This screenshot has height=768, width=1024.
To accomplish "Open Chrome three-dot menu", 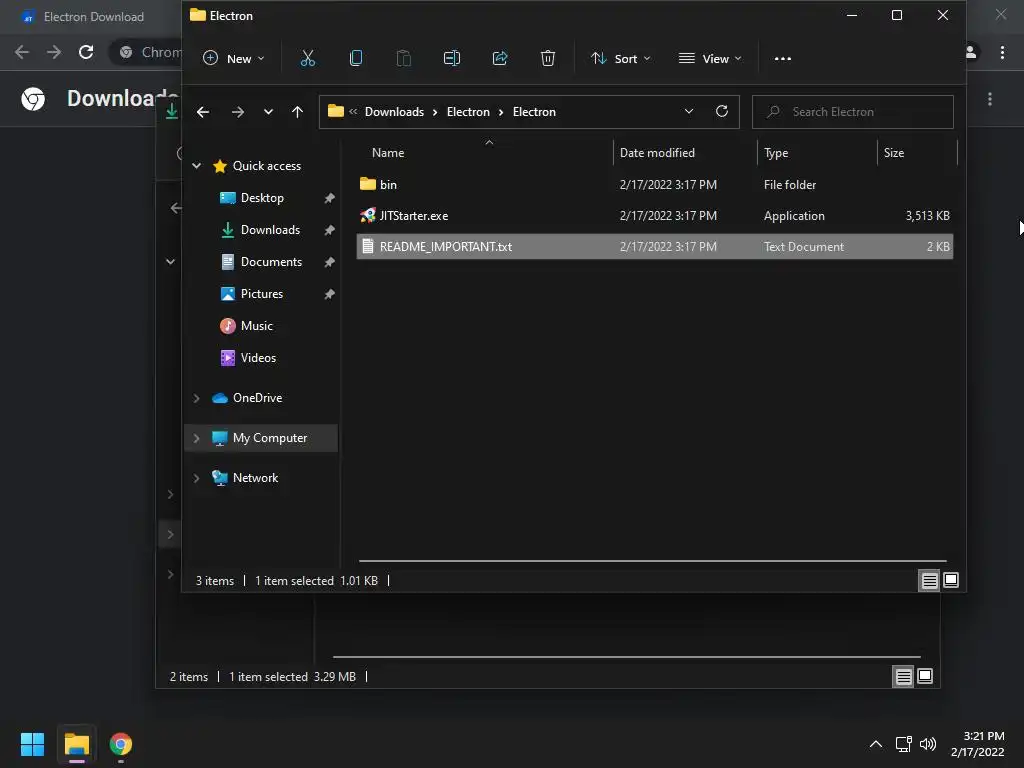I will [x=1002, y=52].
